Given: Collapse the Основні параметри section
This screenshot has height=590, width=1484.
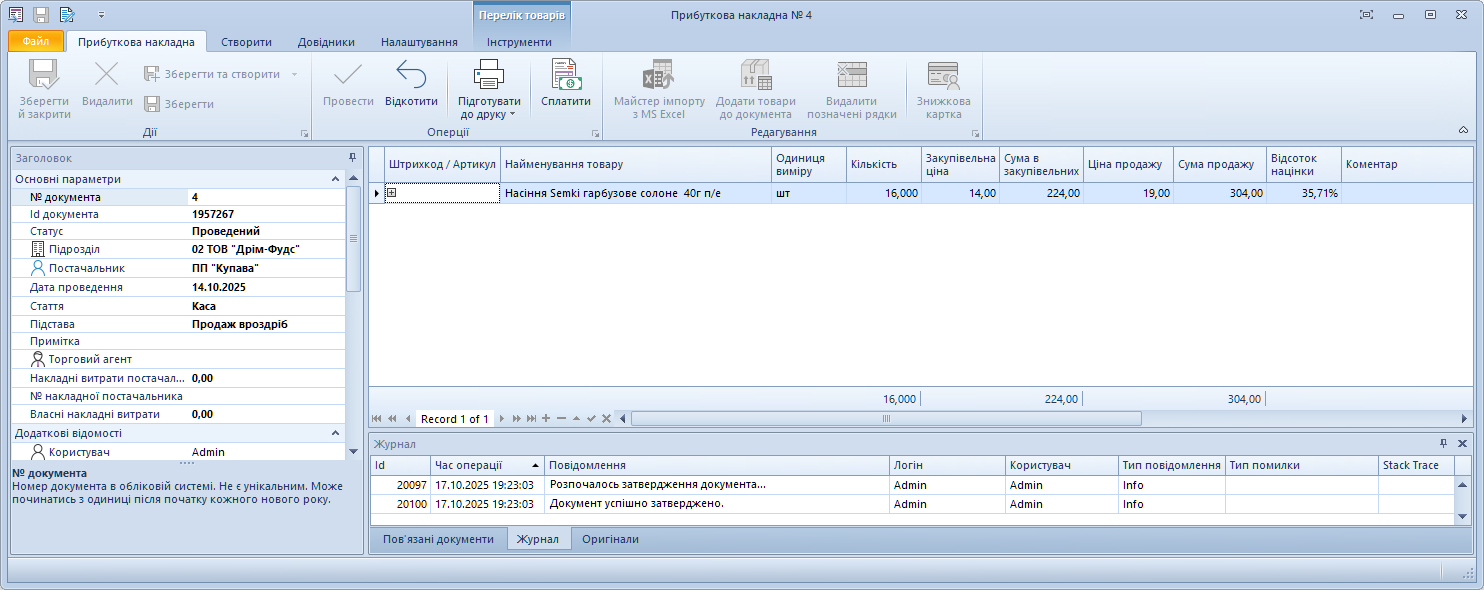Looking at the screenshot, I should (x=336, y=179).
